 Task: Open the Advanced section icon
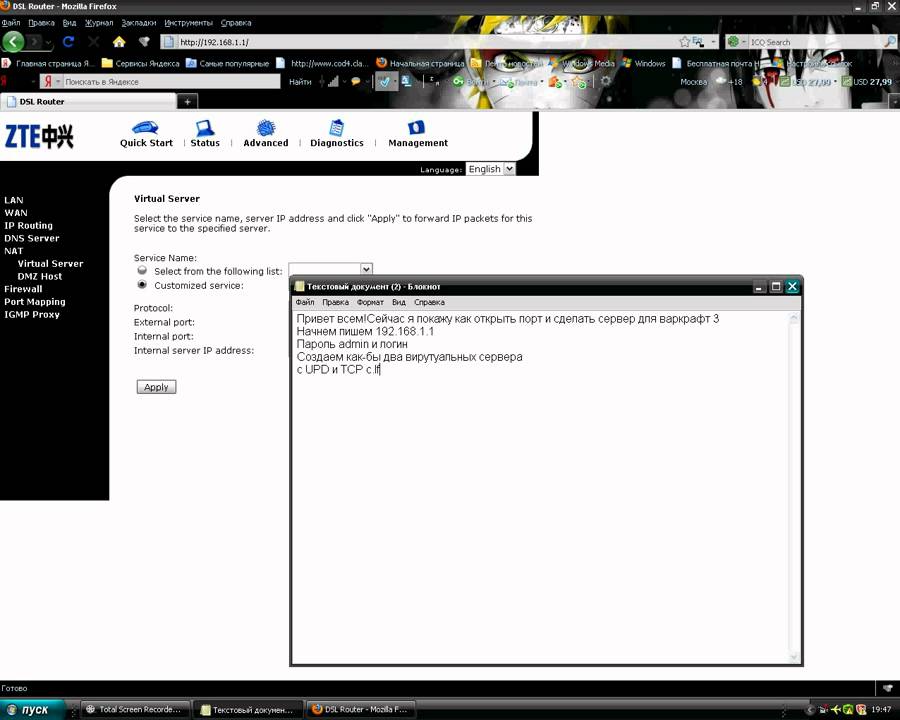[x=265, y=127]
